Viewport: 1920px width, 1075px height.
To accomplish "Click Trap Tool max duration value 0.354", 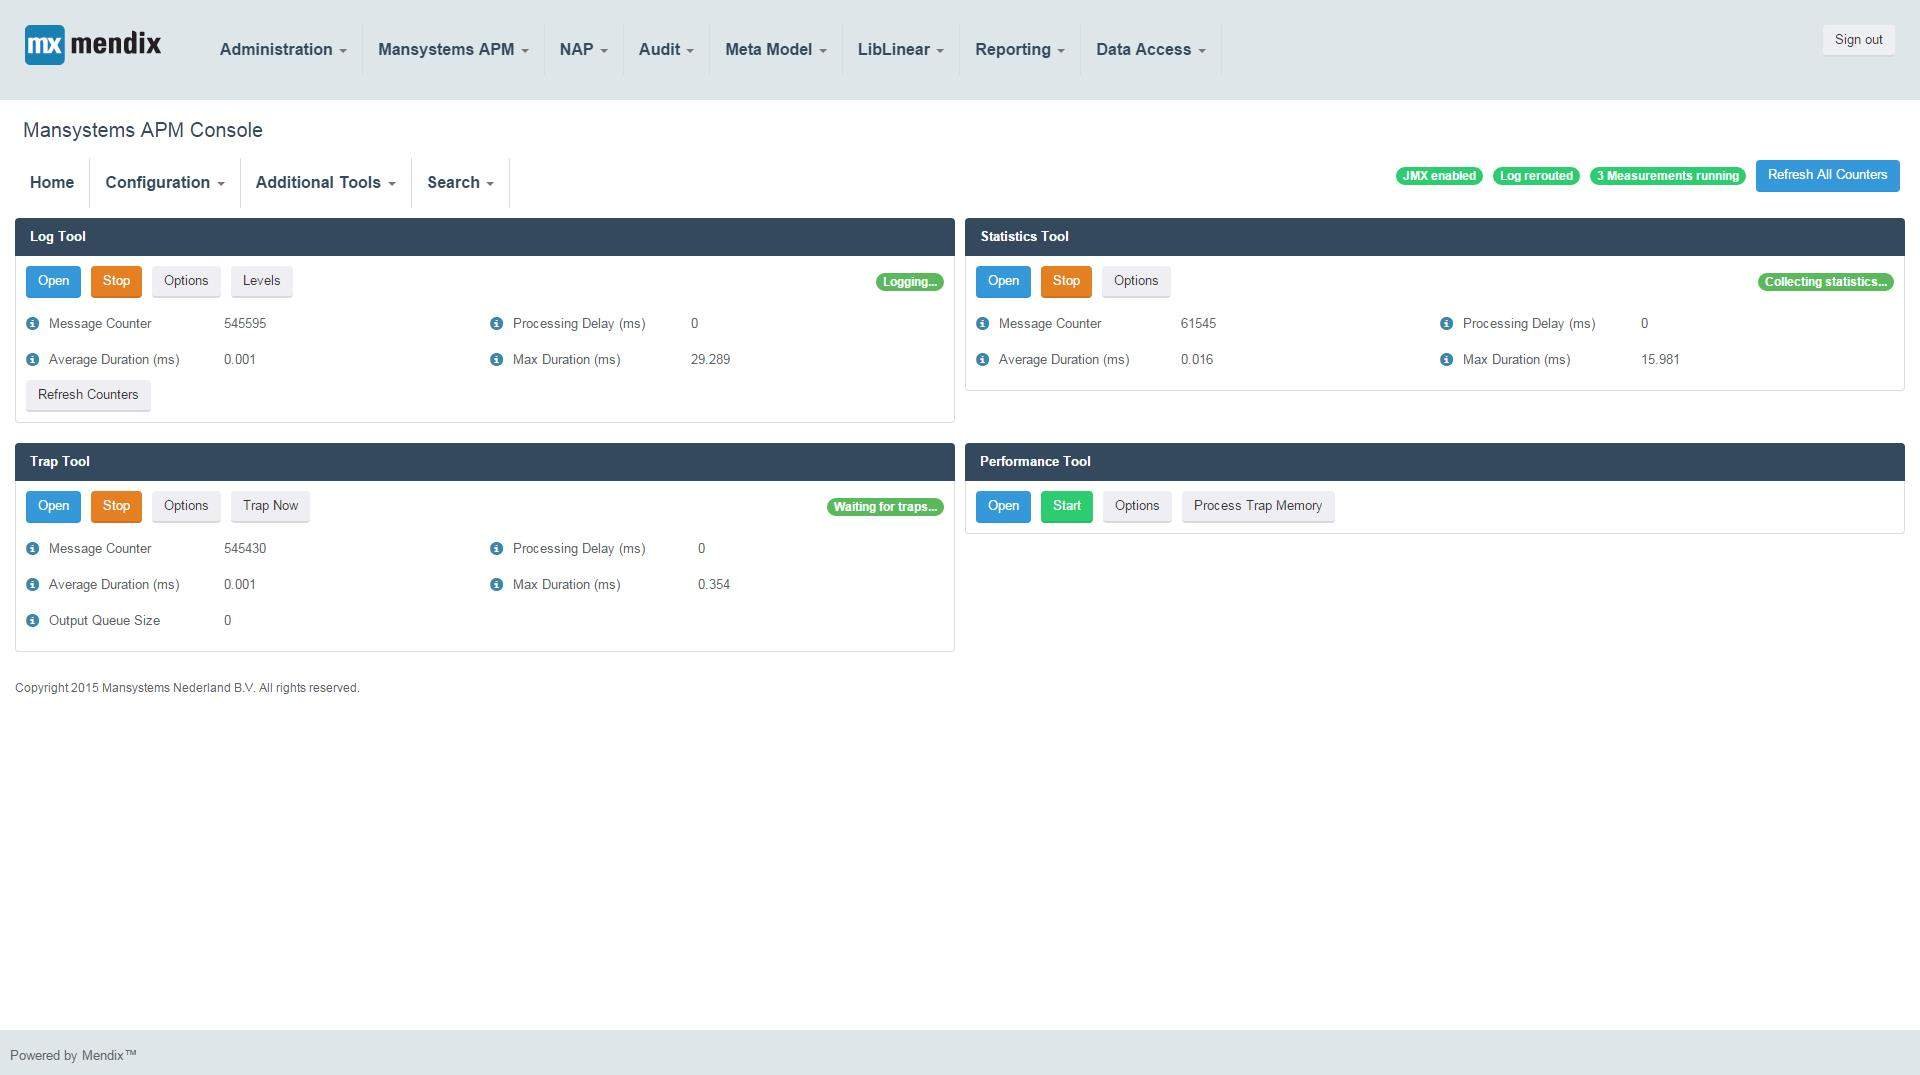I will [x=714, y=585].
